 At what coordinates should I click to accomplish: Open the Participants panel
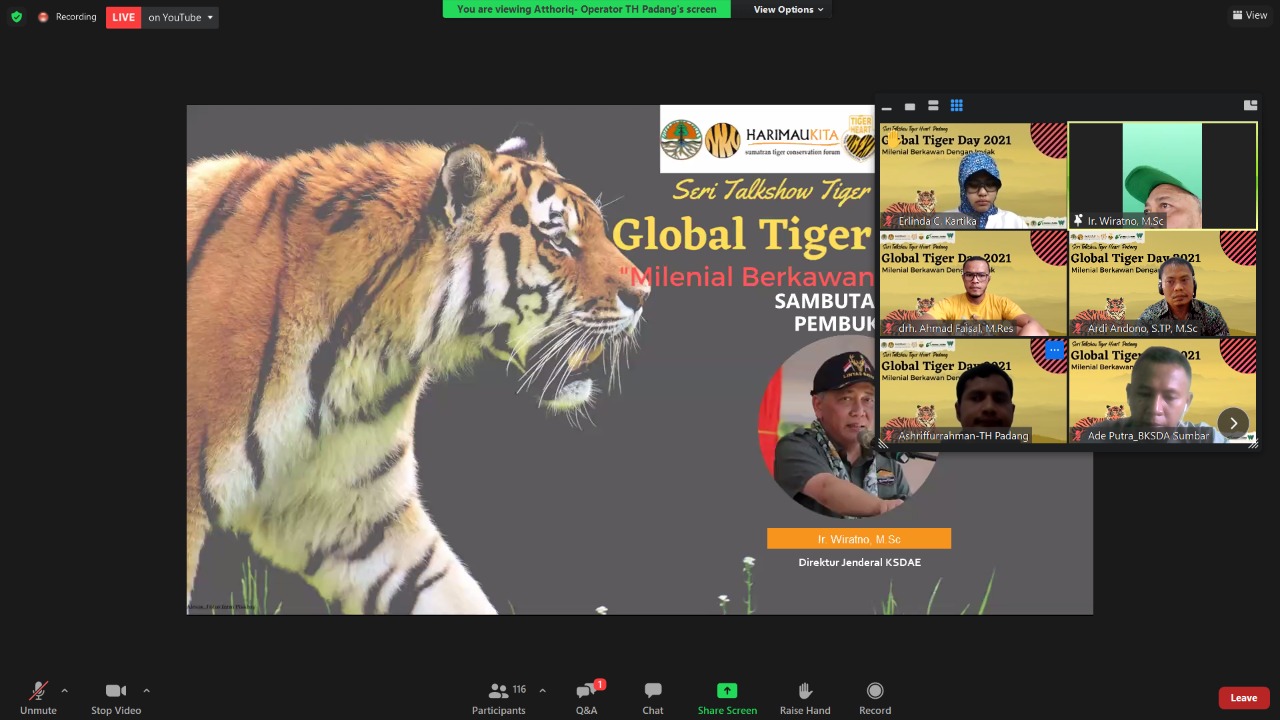(x=499, y=697)
